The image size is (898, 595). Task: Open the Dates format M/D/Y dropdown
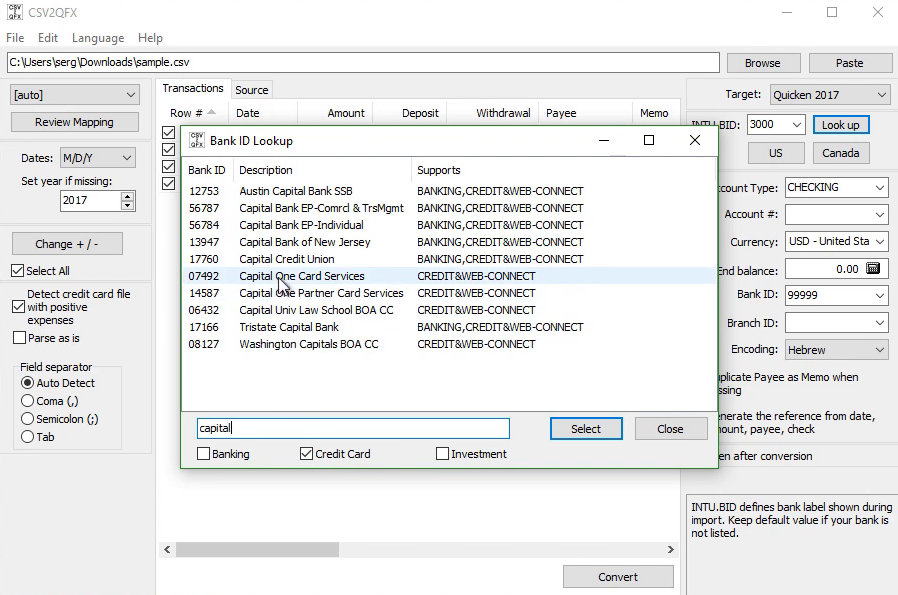coord(97,157)
